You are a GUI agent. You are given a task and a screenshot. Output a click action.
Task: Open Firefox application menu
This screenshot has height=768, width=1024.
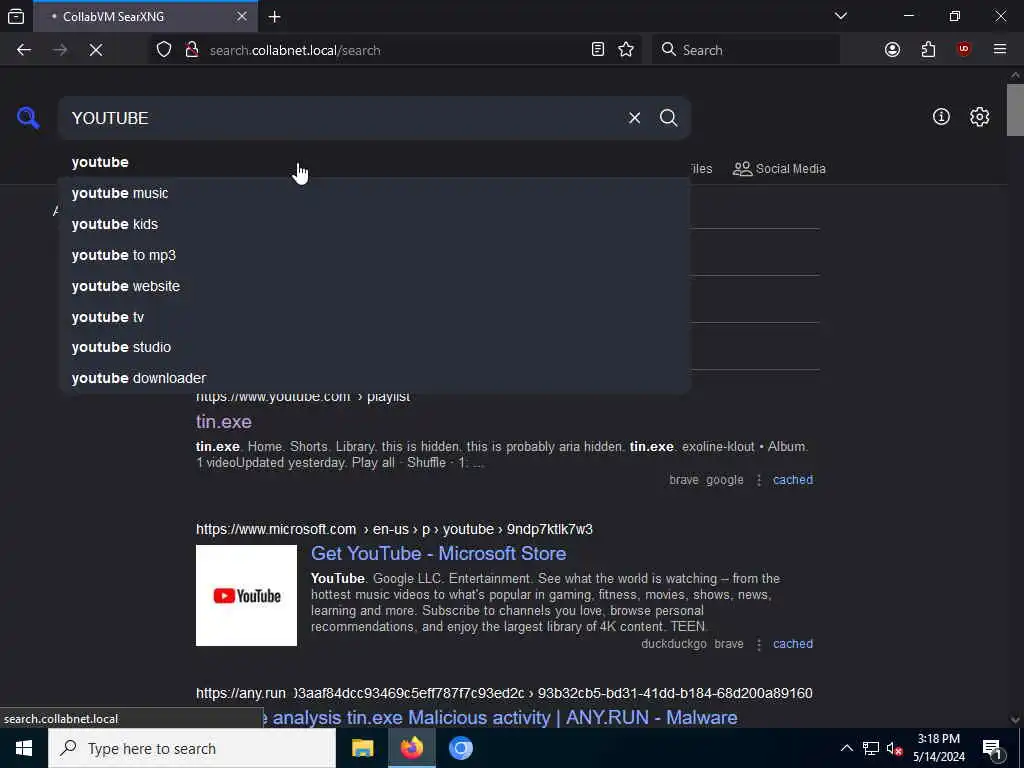coord(1000,49)
